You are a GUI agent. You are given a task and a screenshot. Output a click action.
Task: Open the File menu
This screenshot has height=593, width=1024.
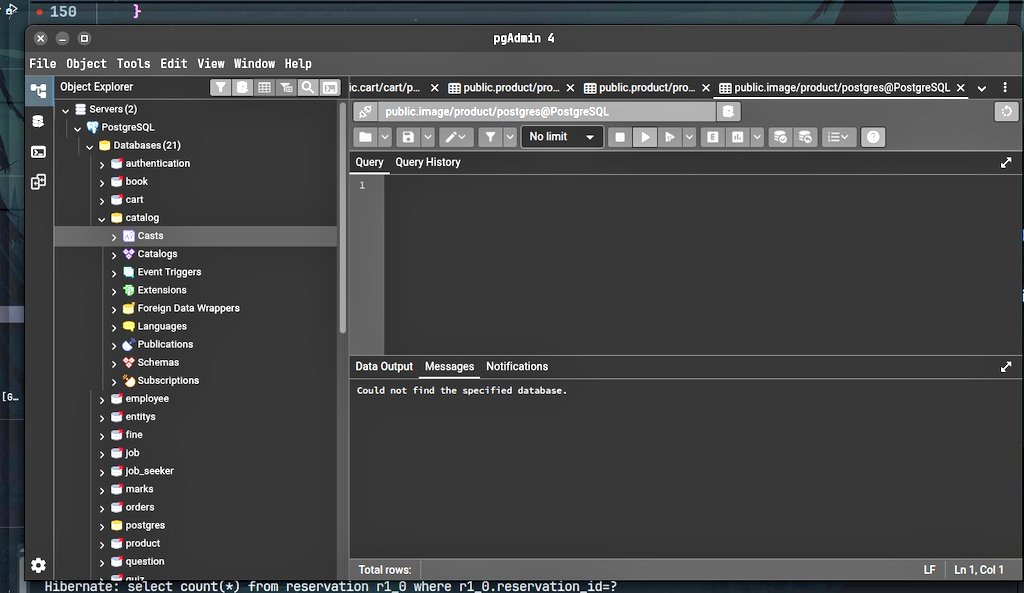42,63
